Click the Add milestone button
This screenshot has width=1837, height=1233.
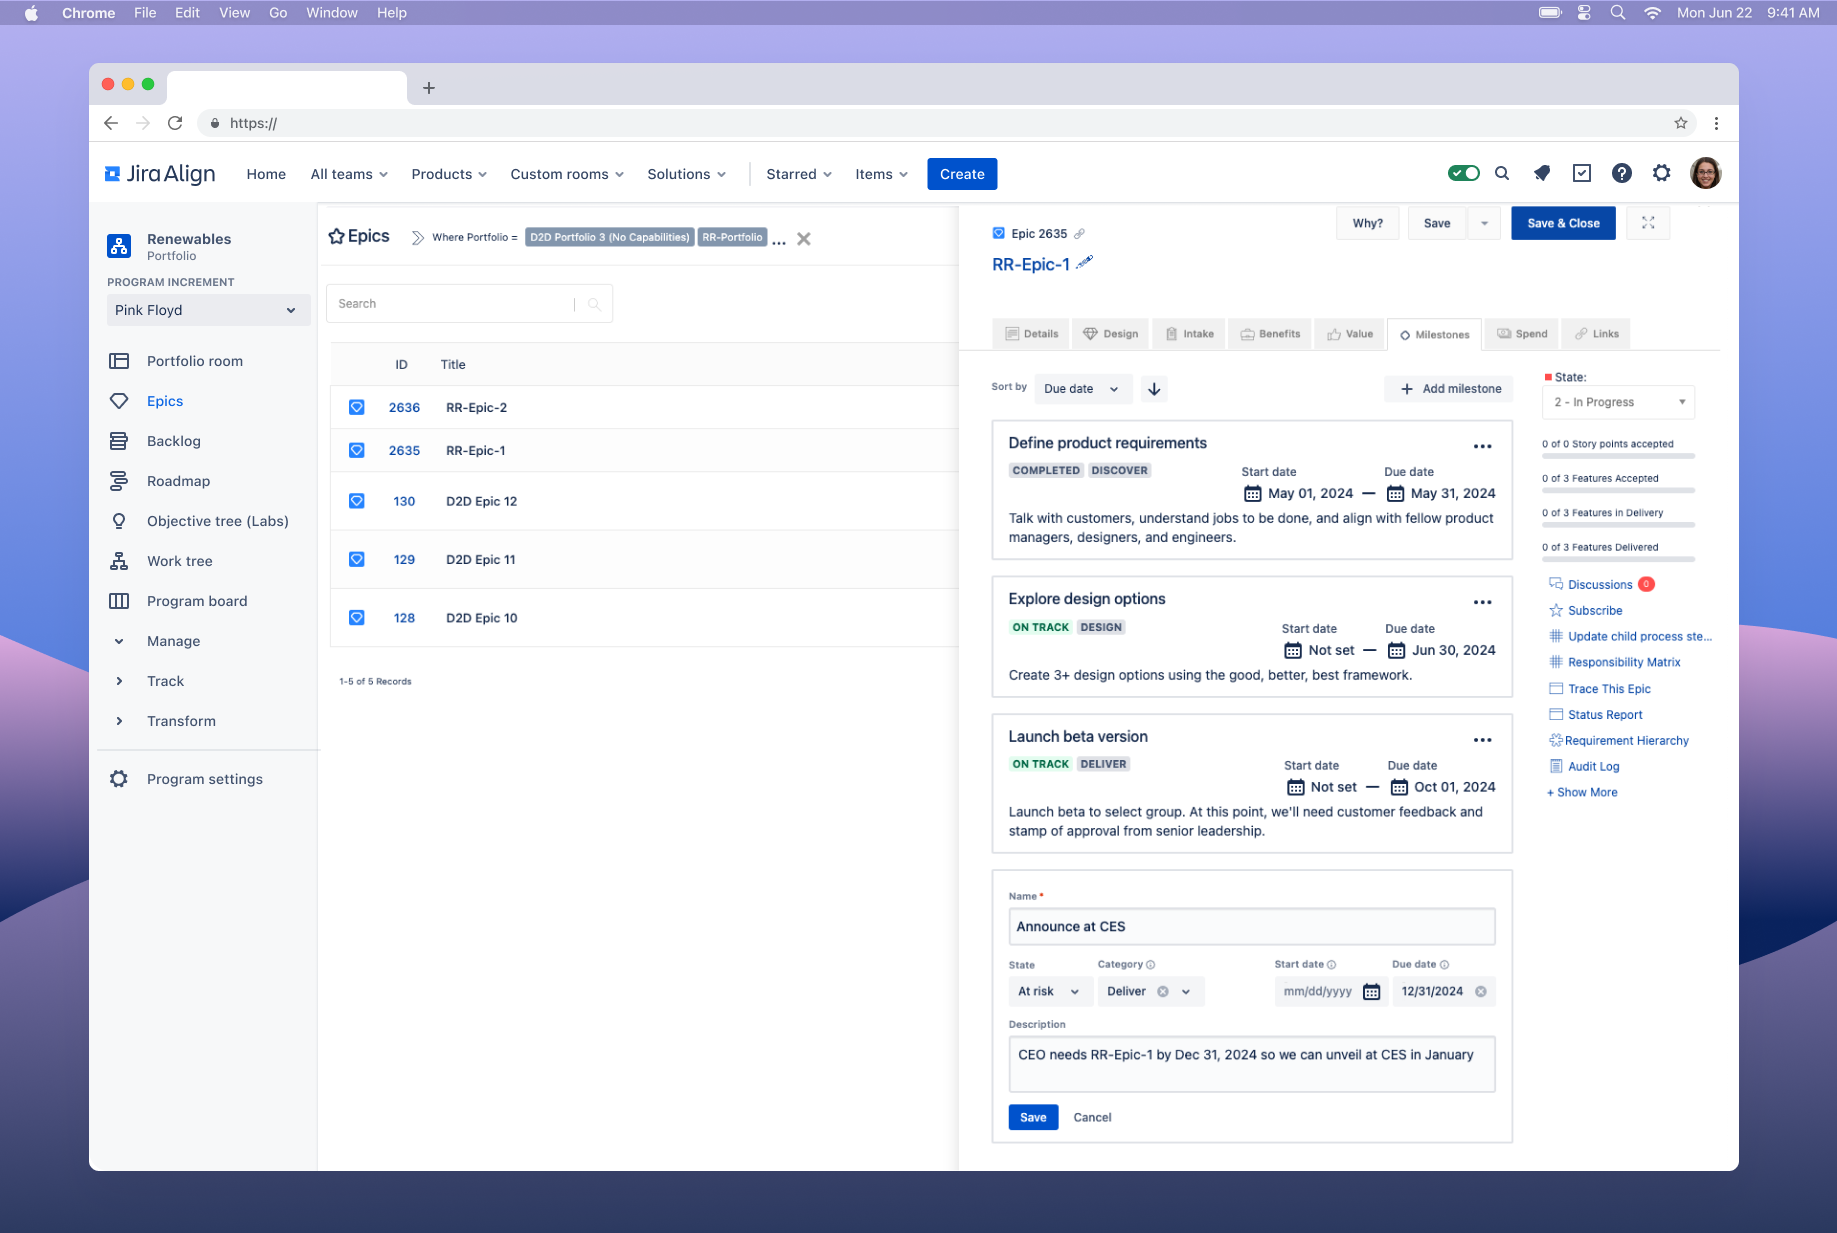(x=1450, y=389)
